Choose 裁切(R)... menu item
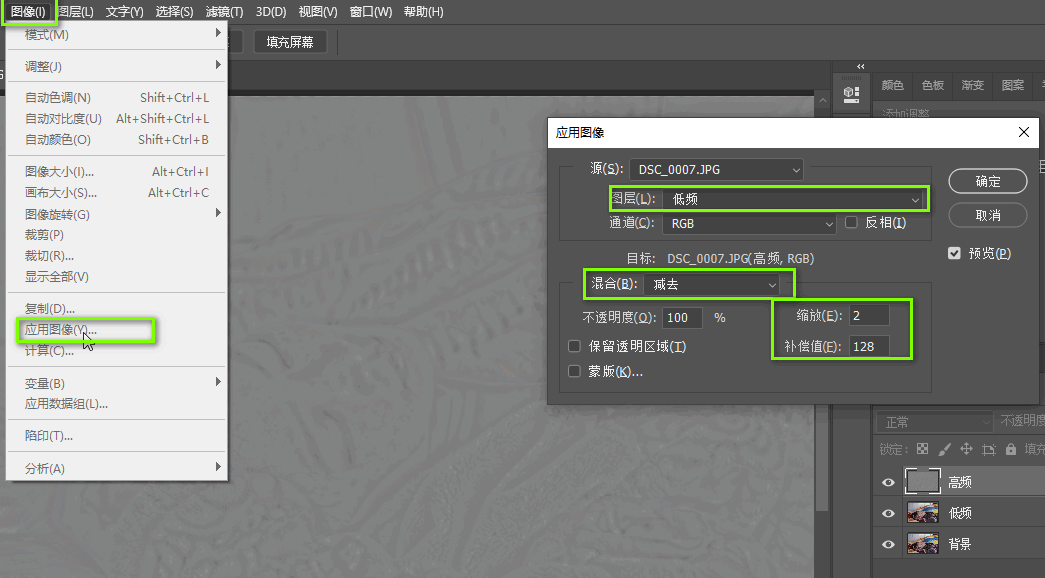Screen dimensions: 1045x578 [x=117, y=256]
